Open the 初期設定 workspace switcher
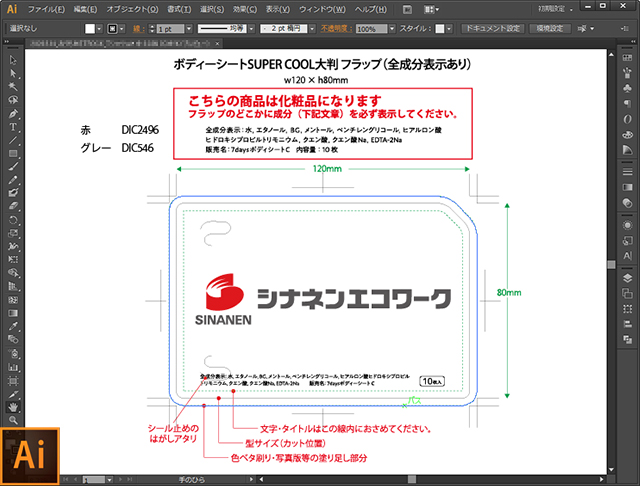The image size is (640, 486). click(555, 9)
